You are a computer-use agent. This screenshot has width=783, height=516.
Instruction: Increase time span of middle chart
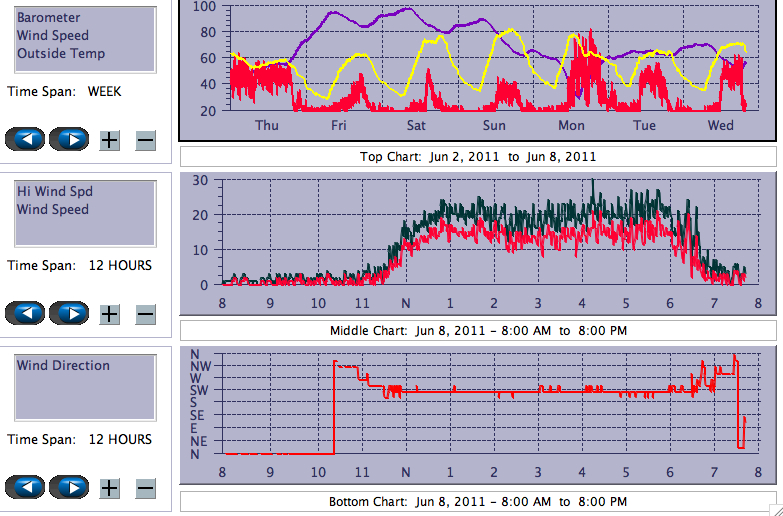point(110,314)
